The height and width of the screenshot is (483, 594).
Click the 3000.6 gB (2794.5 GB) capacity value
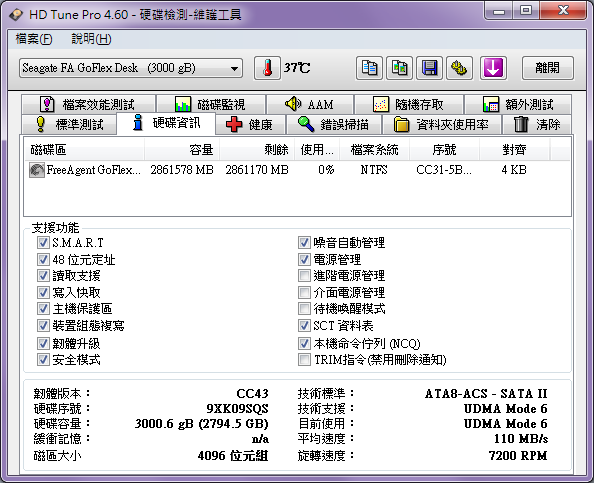point(202,424)
